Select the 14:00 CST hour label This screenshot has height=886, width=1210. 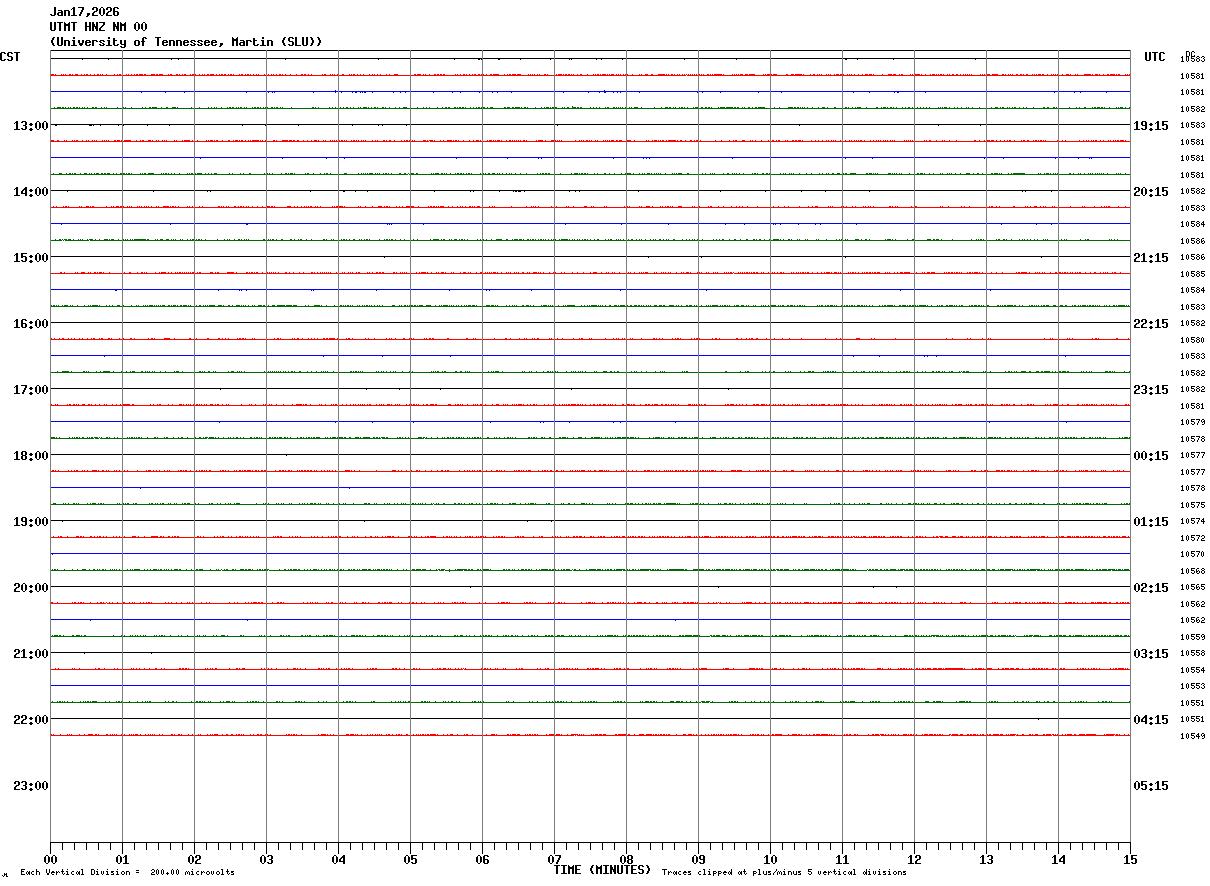click(x=31, y=192)
